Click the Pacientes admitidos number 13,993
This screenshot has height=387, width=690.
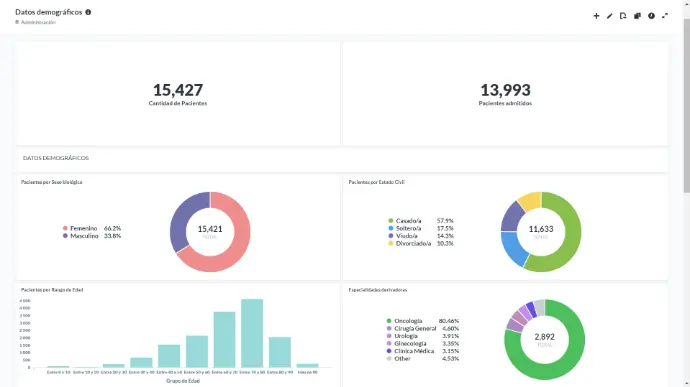[x=505, y=90]
